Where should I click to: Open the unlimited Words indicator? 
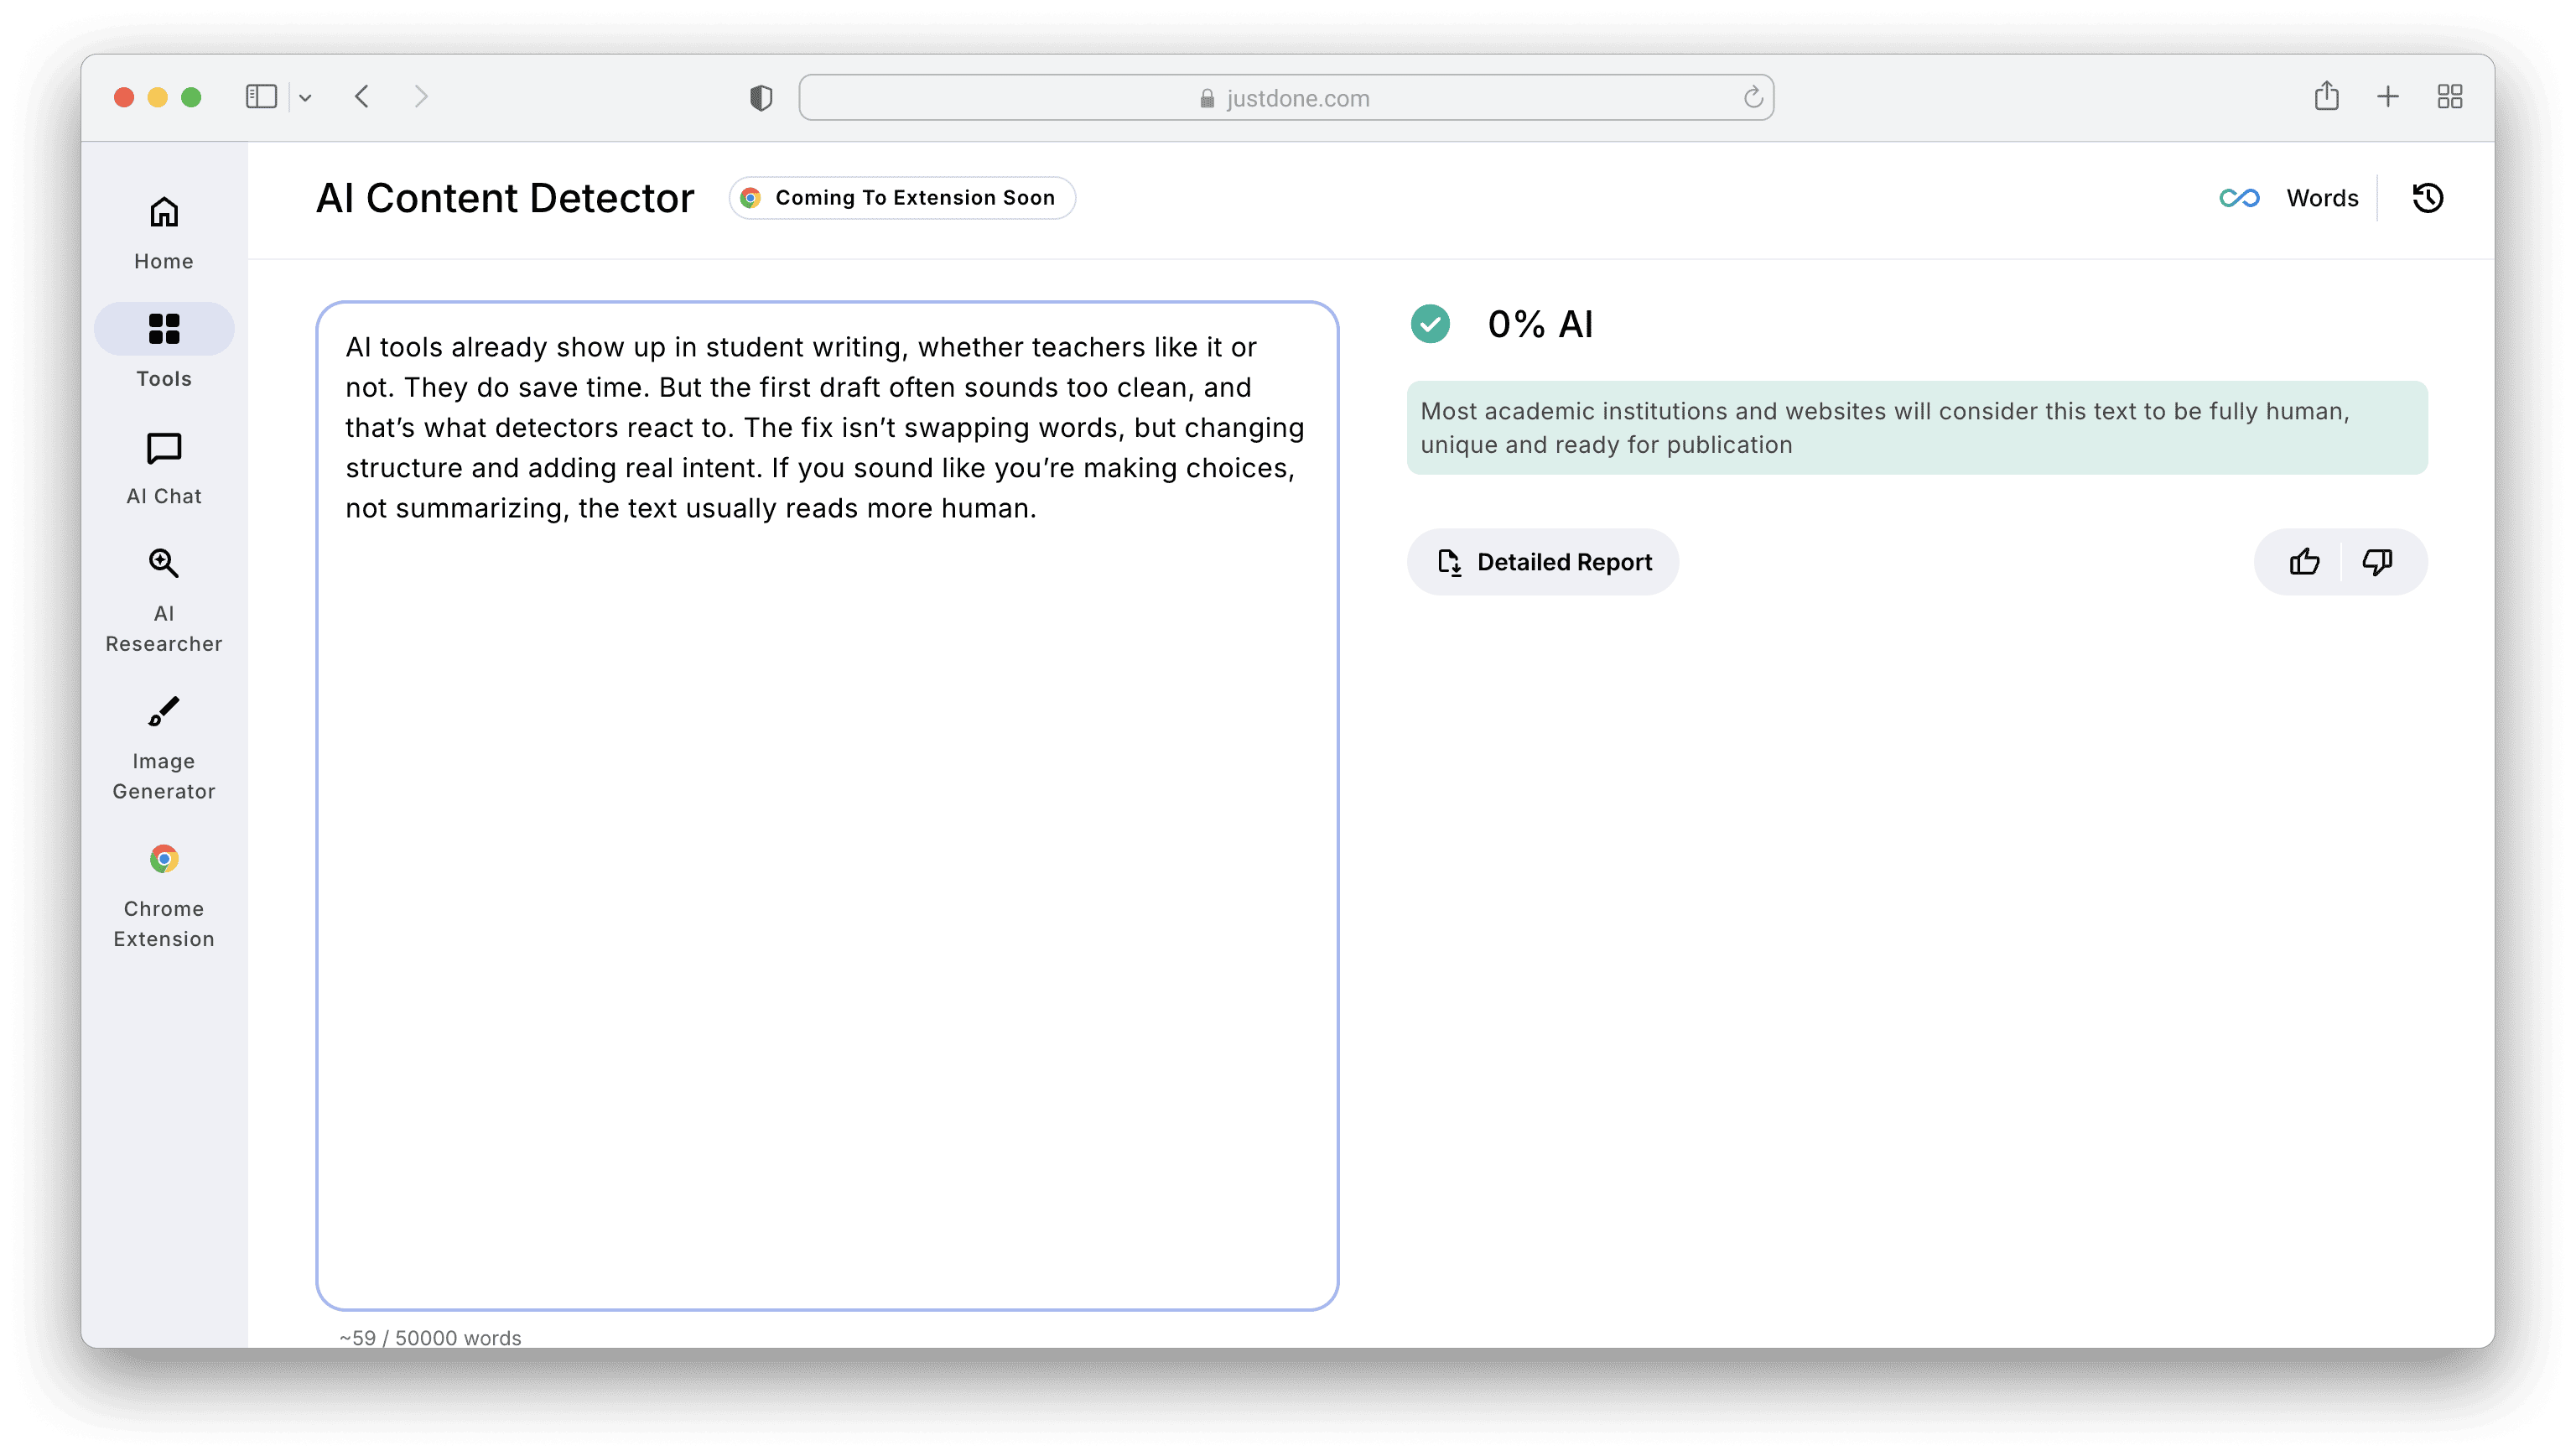(x=2289, y=198)
